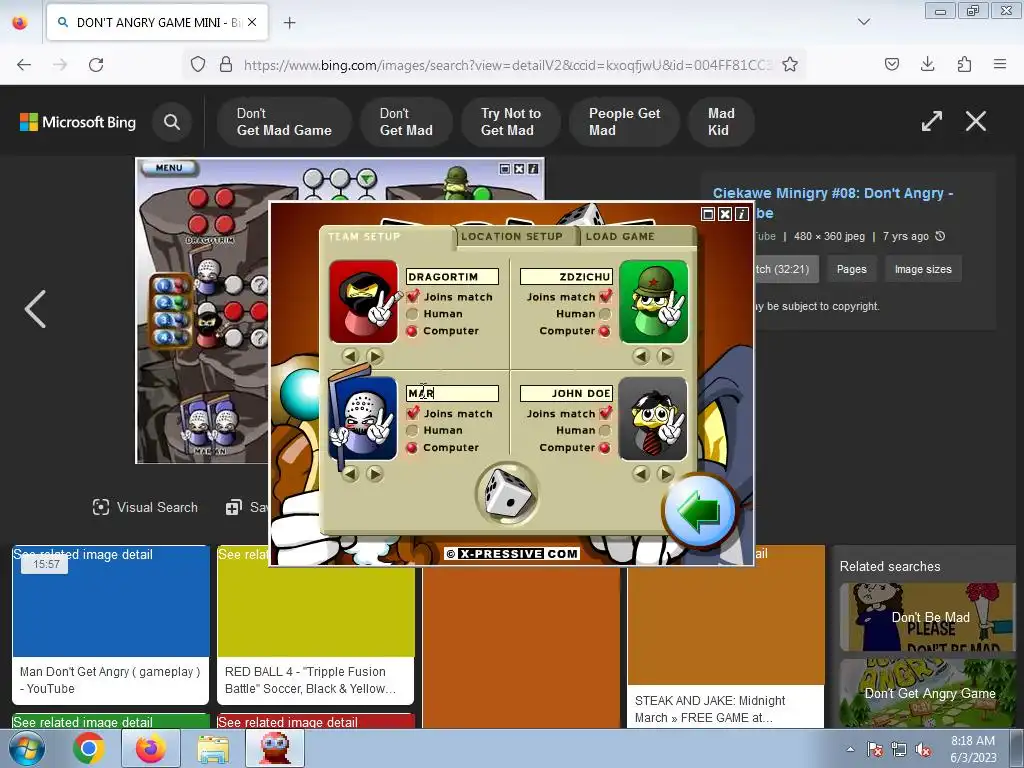Click the John Doe tie avatar
1024x768 pixels.
[653, 419]
